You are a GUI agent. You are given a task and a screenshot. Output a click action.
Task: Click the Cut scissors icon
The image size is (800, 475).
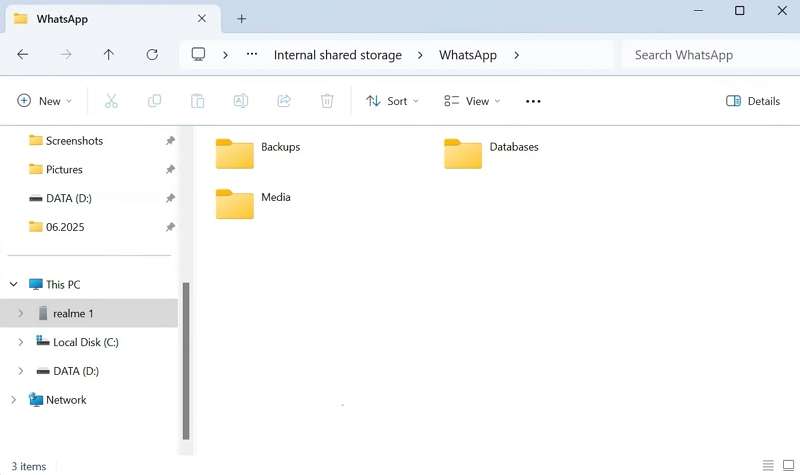pos(111,101)
